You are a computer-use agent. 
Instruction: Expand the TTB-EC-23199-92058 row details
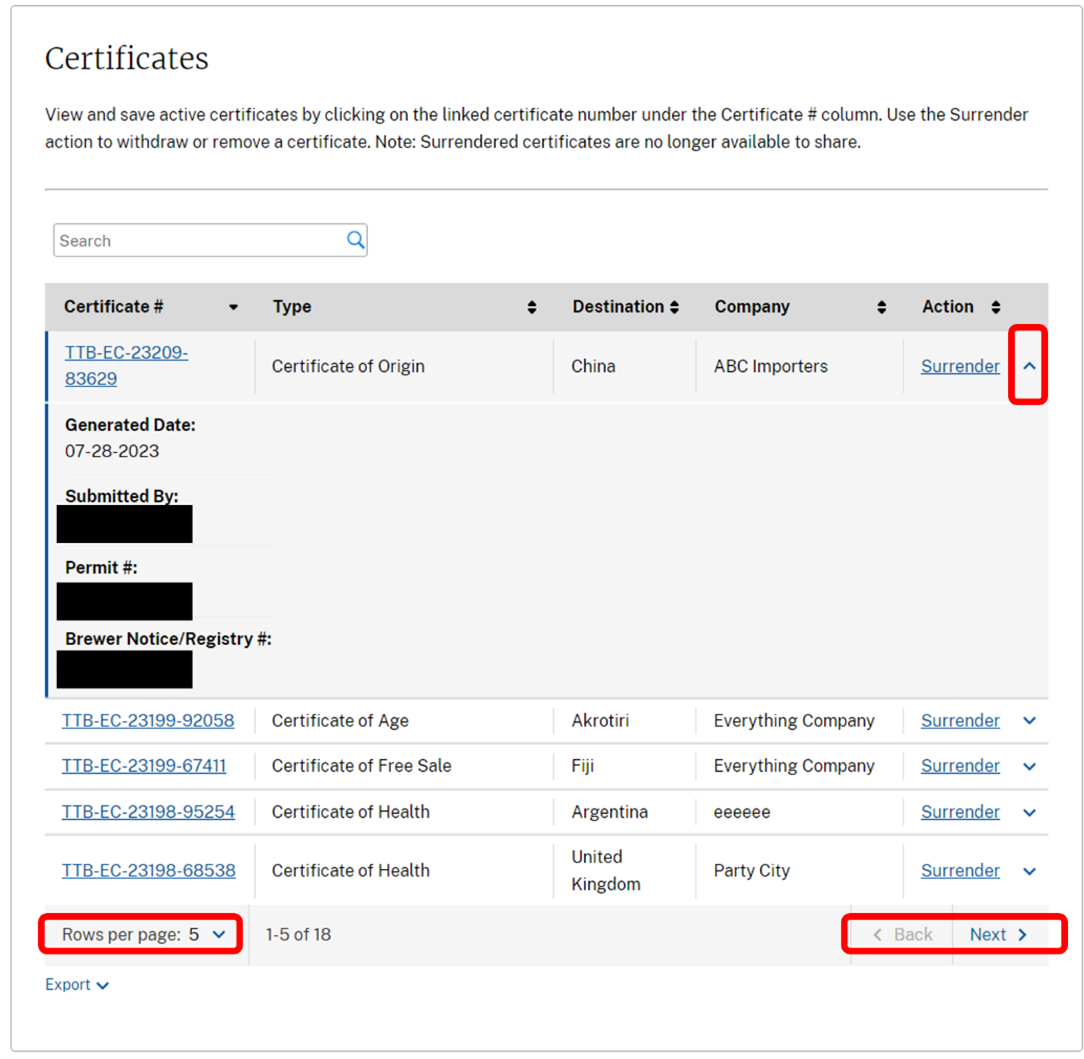tap(1029, 720)
